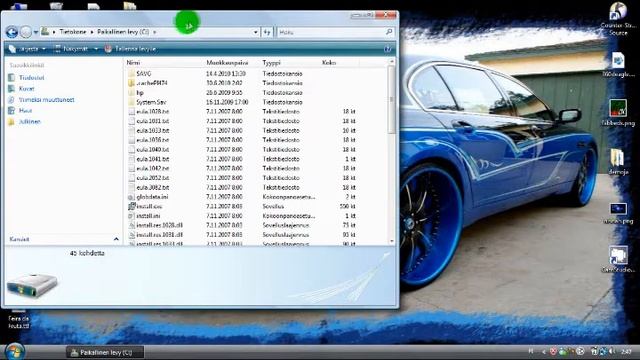Select the SAVG folder
Viewport: 640px width, 360px height.
pos(144,73)
